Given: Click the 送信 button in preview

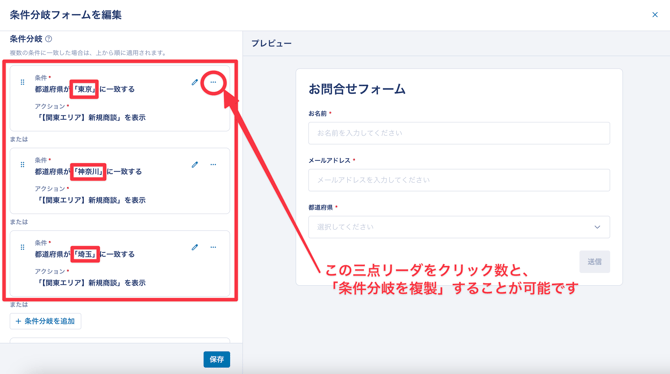Looking at the screenshot, I should (x=594, y=262).
